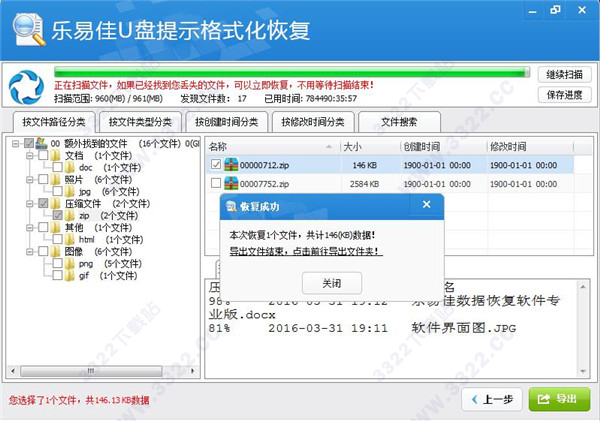Click the icon in 恢复成功 dialog title

pos(231,207)
